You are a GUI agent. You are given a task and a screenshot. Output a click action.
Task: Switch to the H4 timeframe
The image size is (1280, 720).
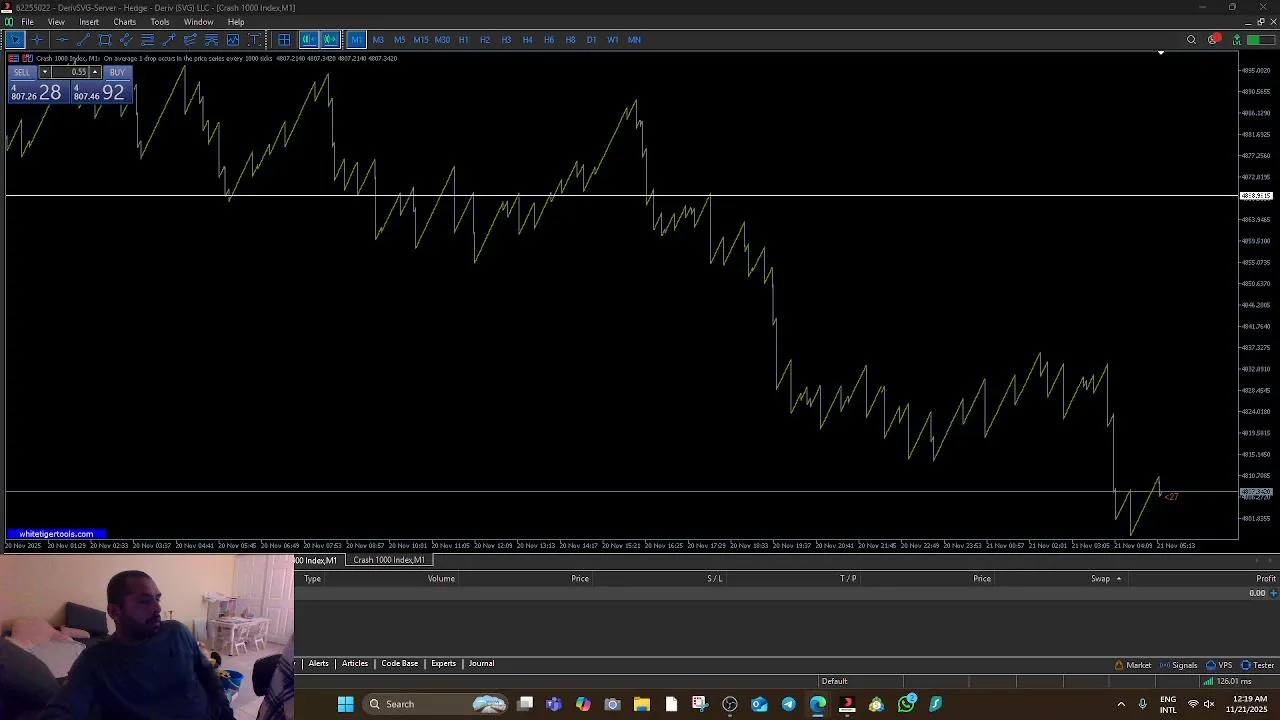click(527, 40)
